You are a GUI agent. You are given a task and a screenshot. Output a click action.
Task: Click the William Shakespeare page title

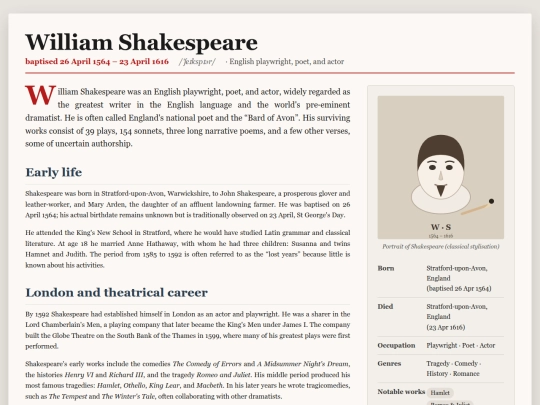(x=141, y=43)
